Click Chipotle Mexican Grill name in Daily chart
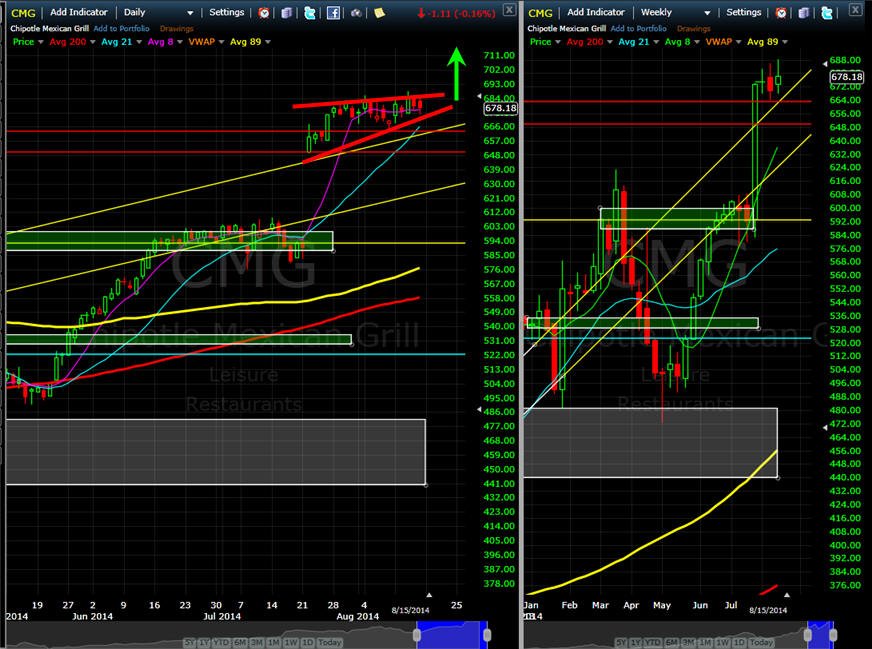This screenshot has height=649, width=872. [49, 28]
